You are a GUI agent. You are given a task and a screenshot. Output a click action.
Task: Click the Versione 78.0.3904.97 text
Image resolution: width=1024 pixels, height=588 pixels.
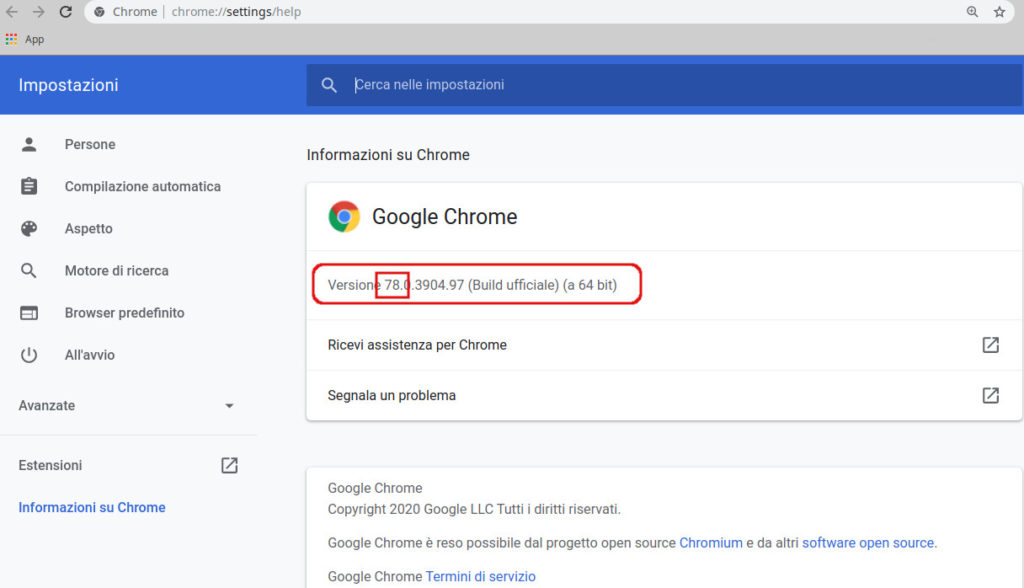point(472,285)
